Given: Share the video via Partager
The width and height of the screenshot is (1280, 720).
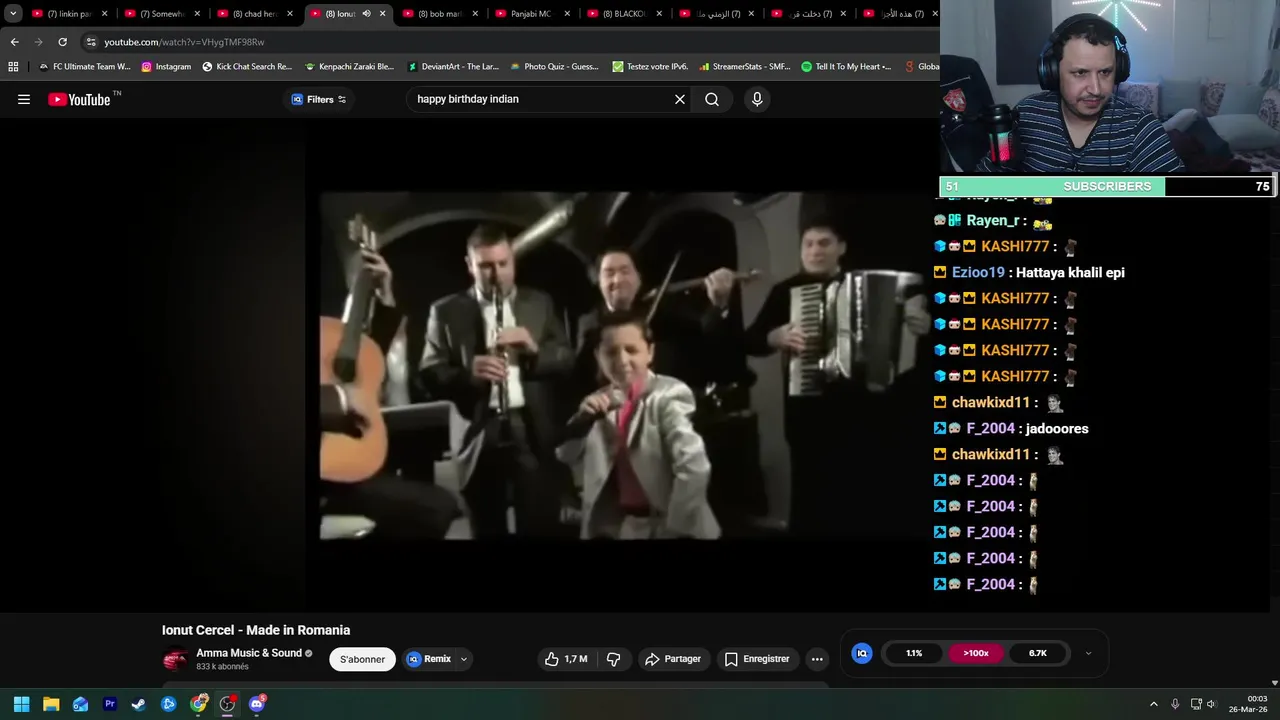Looking at the screenshot, I should [673, 659].
